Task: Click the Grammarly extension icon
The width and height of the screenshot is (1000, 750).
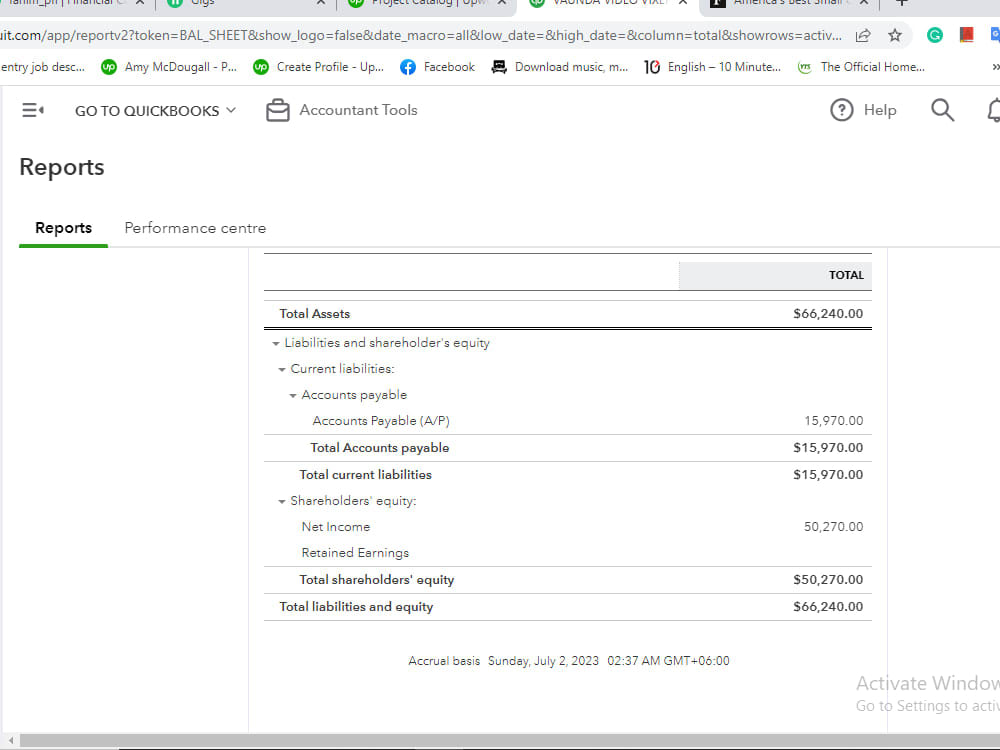Action: (934, 35)
